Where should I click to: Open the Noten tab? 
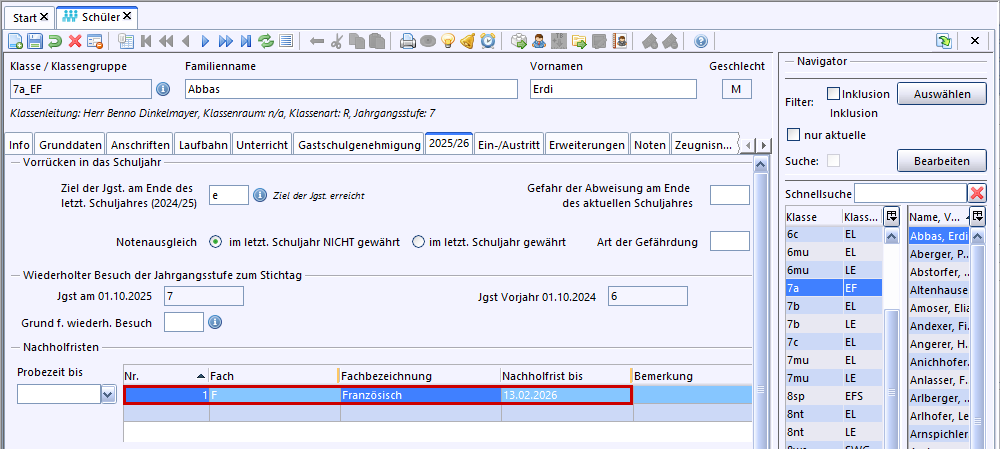pyautogui.click(x=650, y=145)
